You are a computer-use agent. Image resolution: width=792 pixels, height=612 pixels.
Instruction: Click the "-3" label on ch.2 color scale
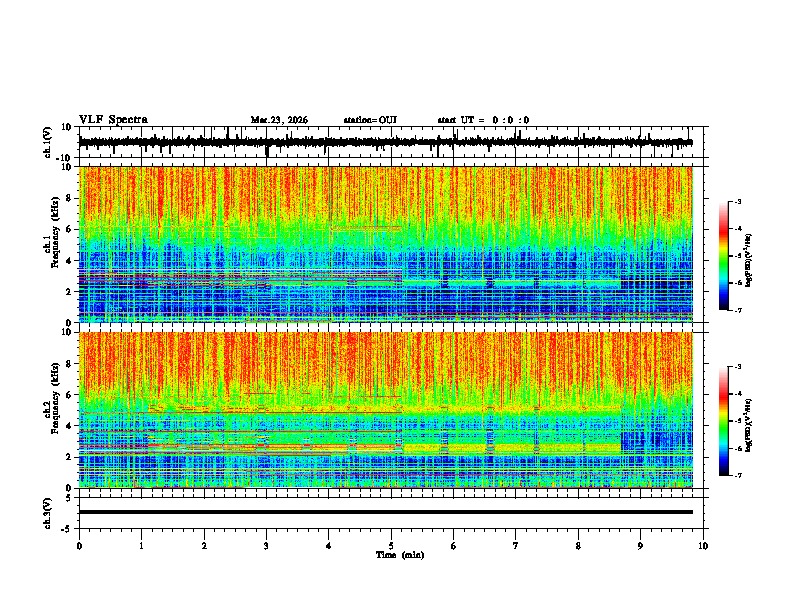[737, 367]
